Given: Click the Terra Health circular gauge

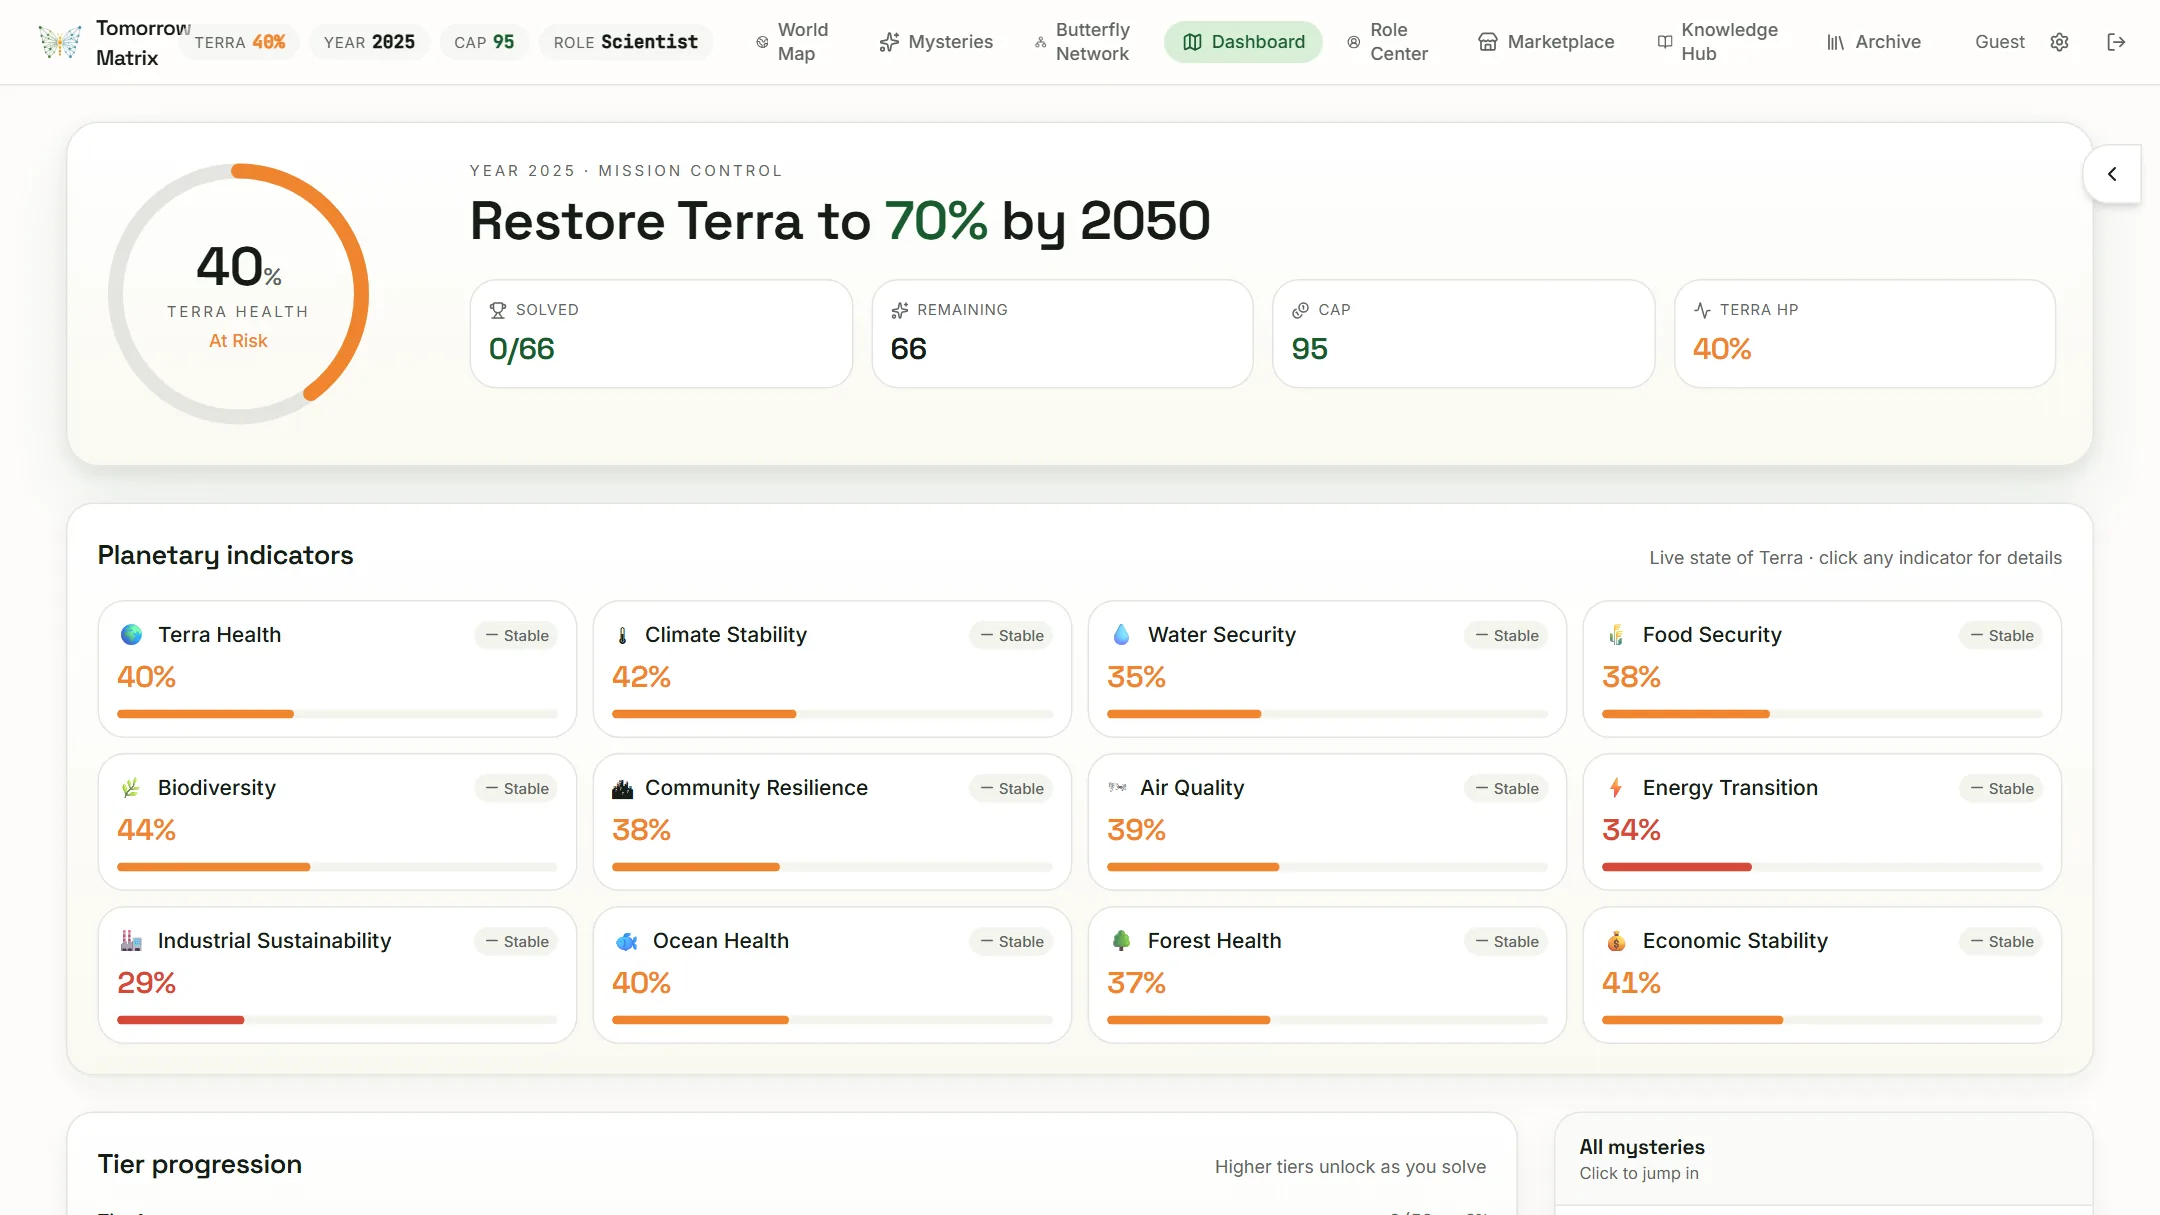Looking at the screenshot, I should 238,294.
